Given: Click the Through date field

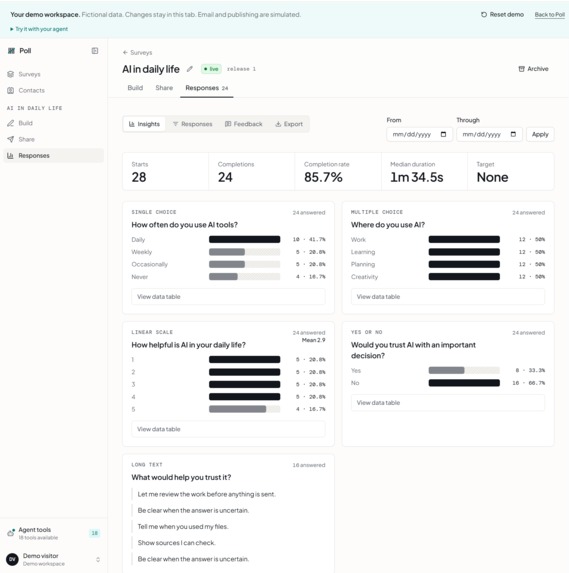Looking at the screenshot, I should tap(489, 134).
